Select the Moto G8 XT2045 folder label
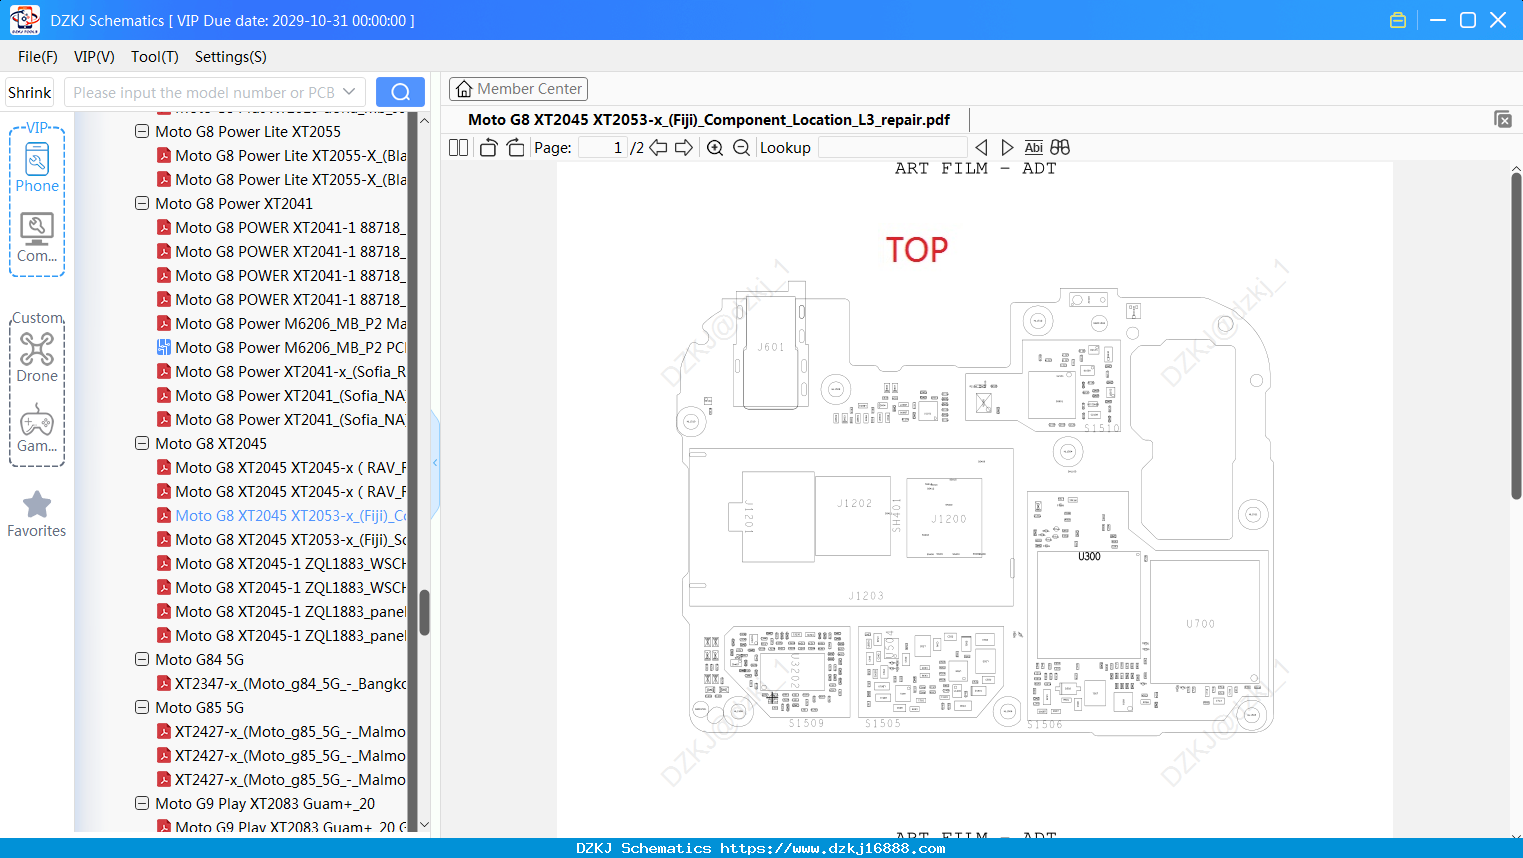The width and height of the screenshot is (1523, 858). (x=211, y=443)
